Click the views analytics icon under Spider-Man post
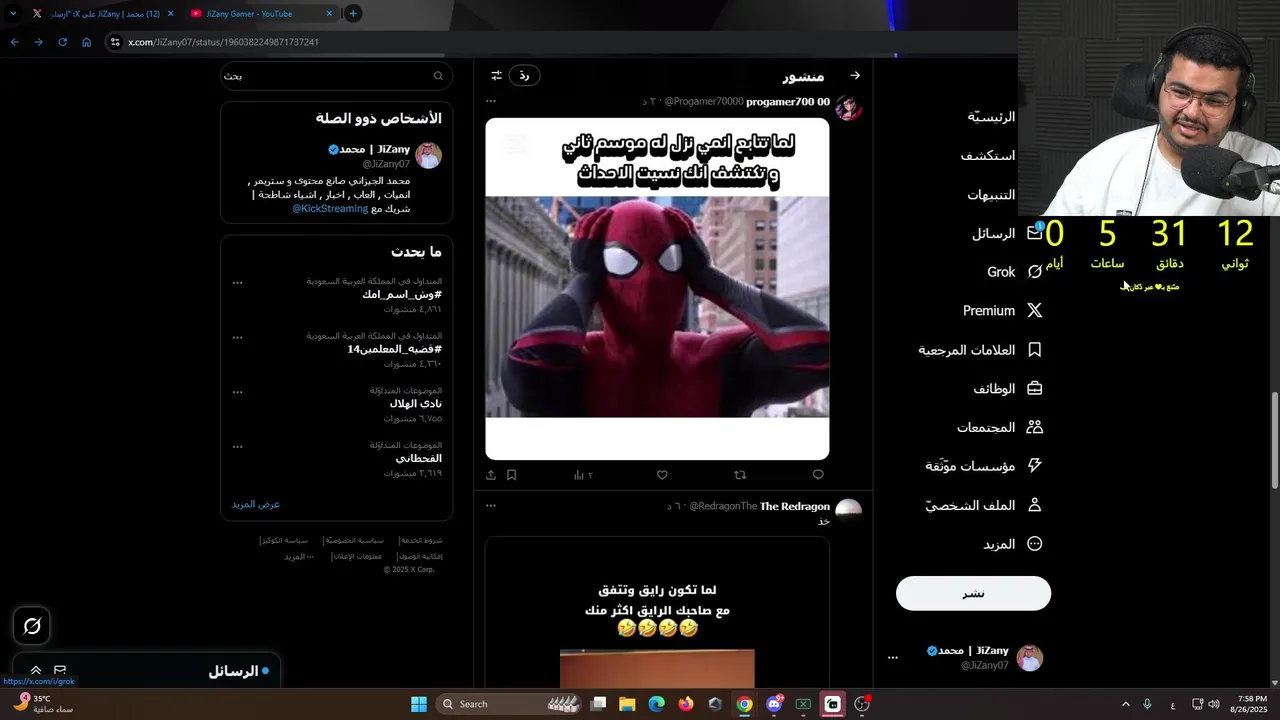Screen dimensions: 1280x720 point(579,475)
